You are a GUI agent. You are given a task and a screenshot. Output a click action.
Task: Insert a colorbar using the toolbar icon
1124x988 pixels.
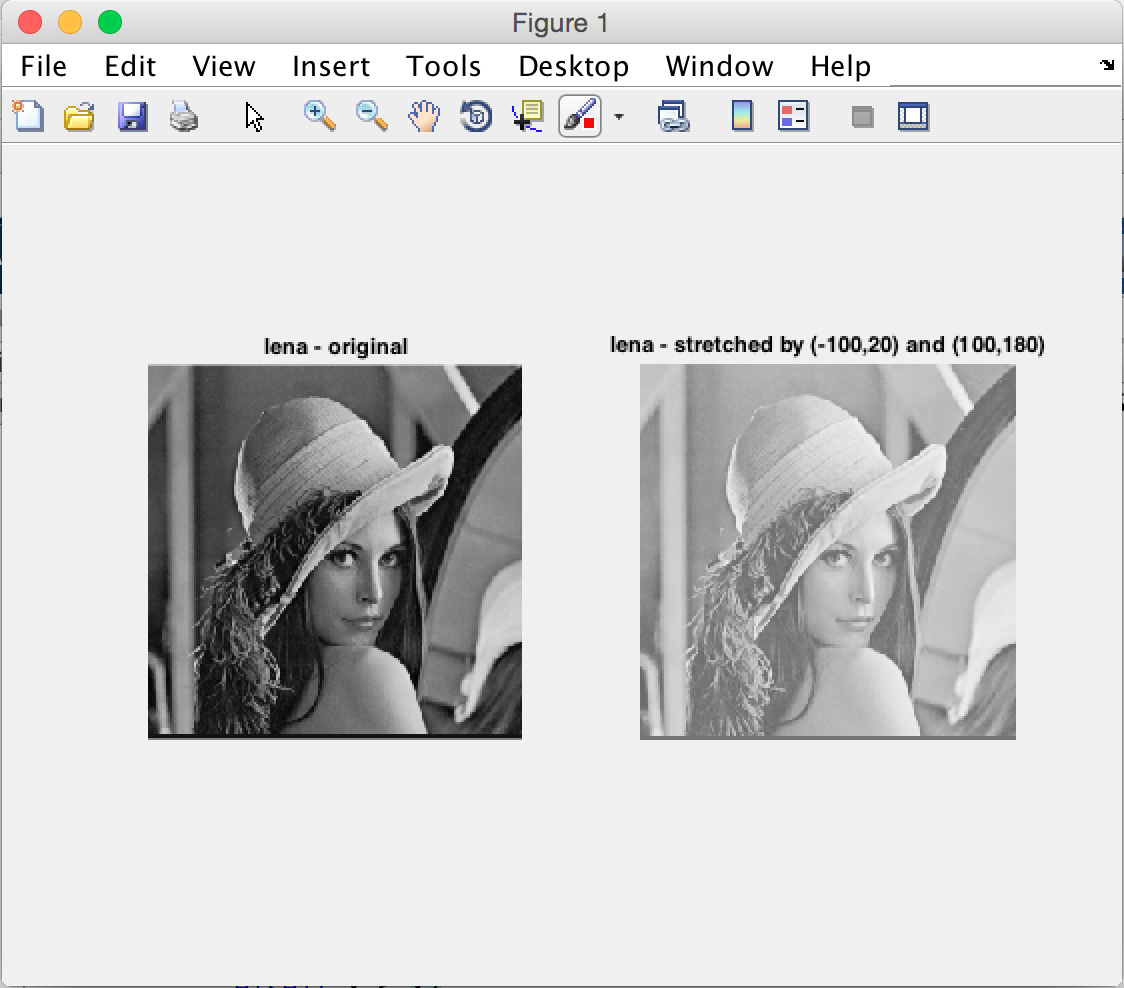pos(742,116)
